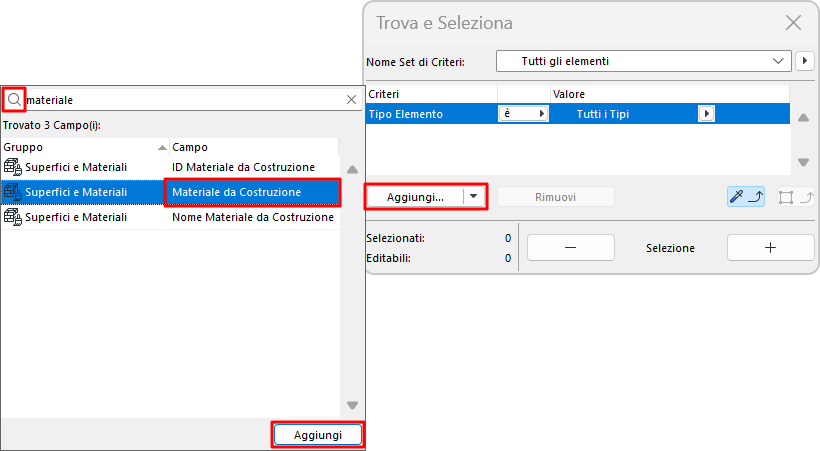Viewport: 820px width, 451px height.
Task: Sort by the Gruppo column header
Action: point(80,147)
